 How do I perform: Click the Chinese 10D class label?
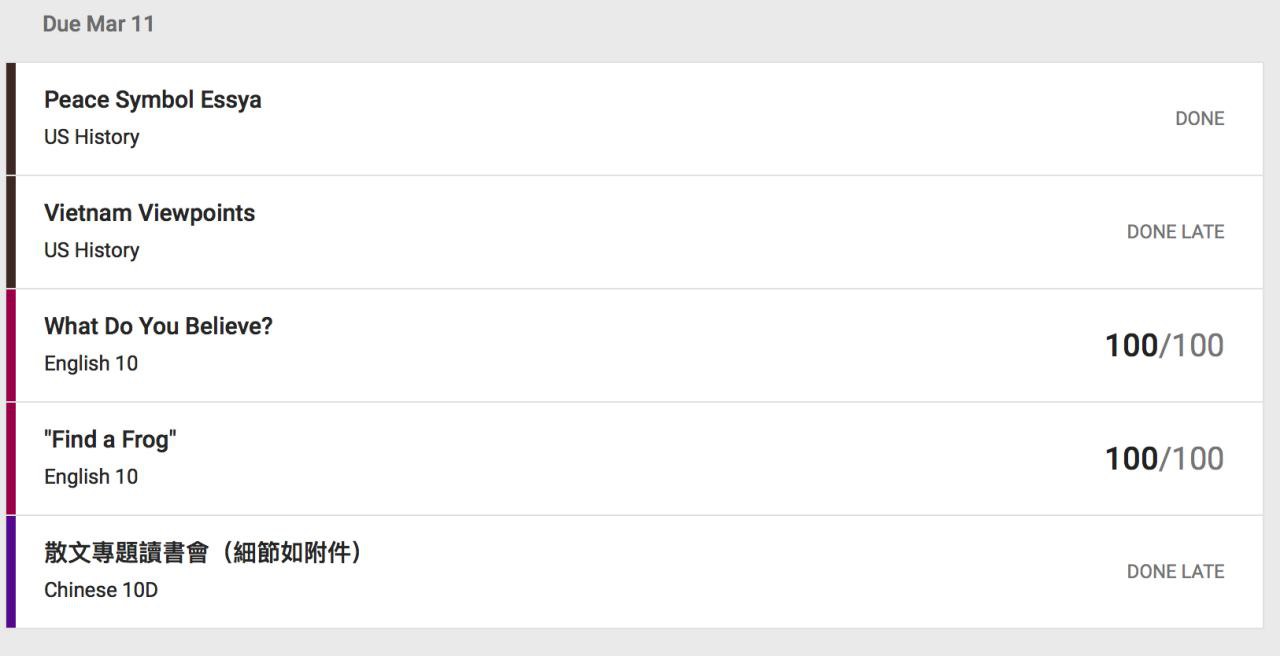pyautogui.click(x=101, y=590)
